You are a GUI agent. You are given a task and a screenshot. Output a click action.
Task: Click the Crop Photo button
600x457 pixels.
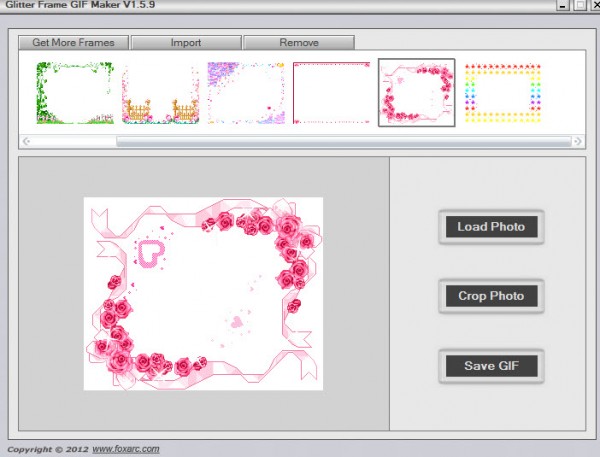coord(491,296)
